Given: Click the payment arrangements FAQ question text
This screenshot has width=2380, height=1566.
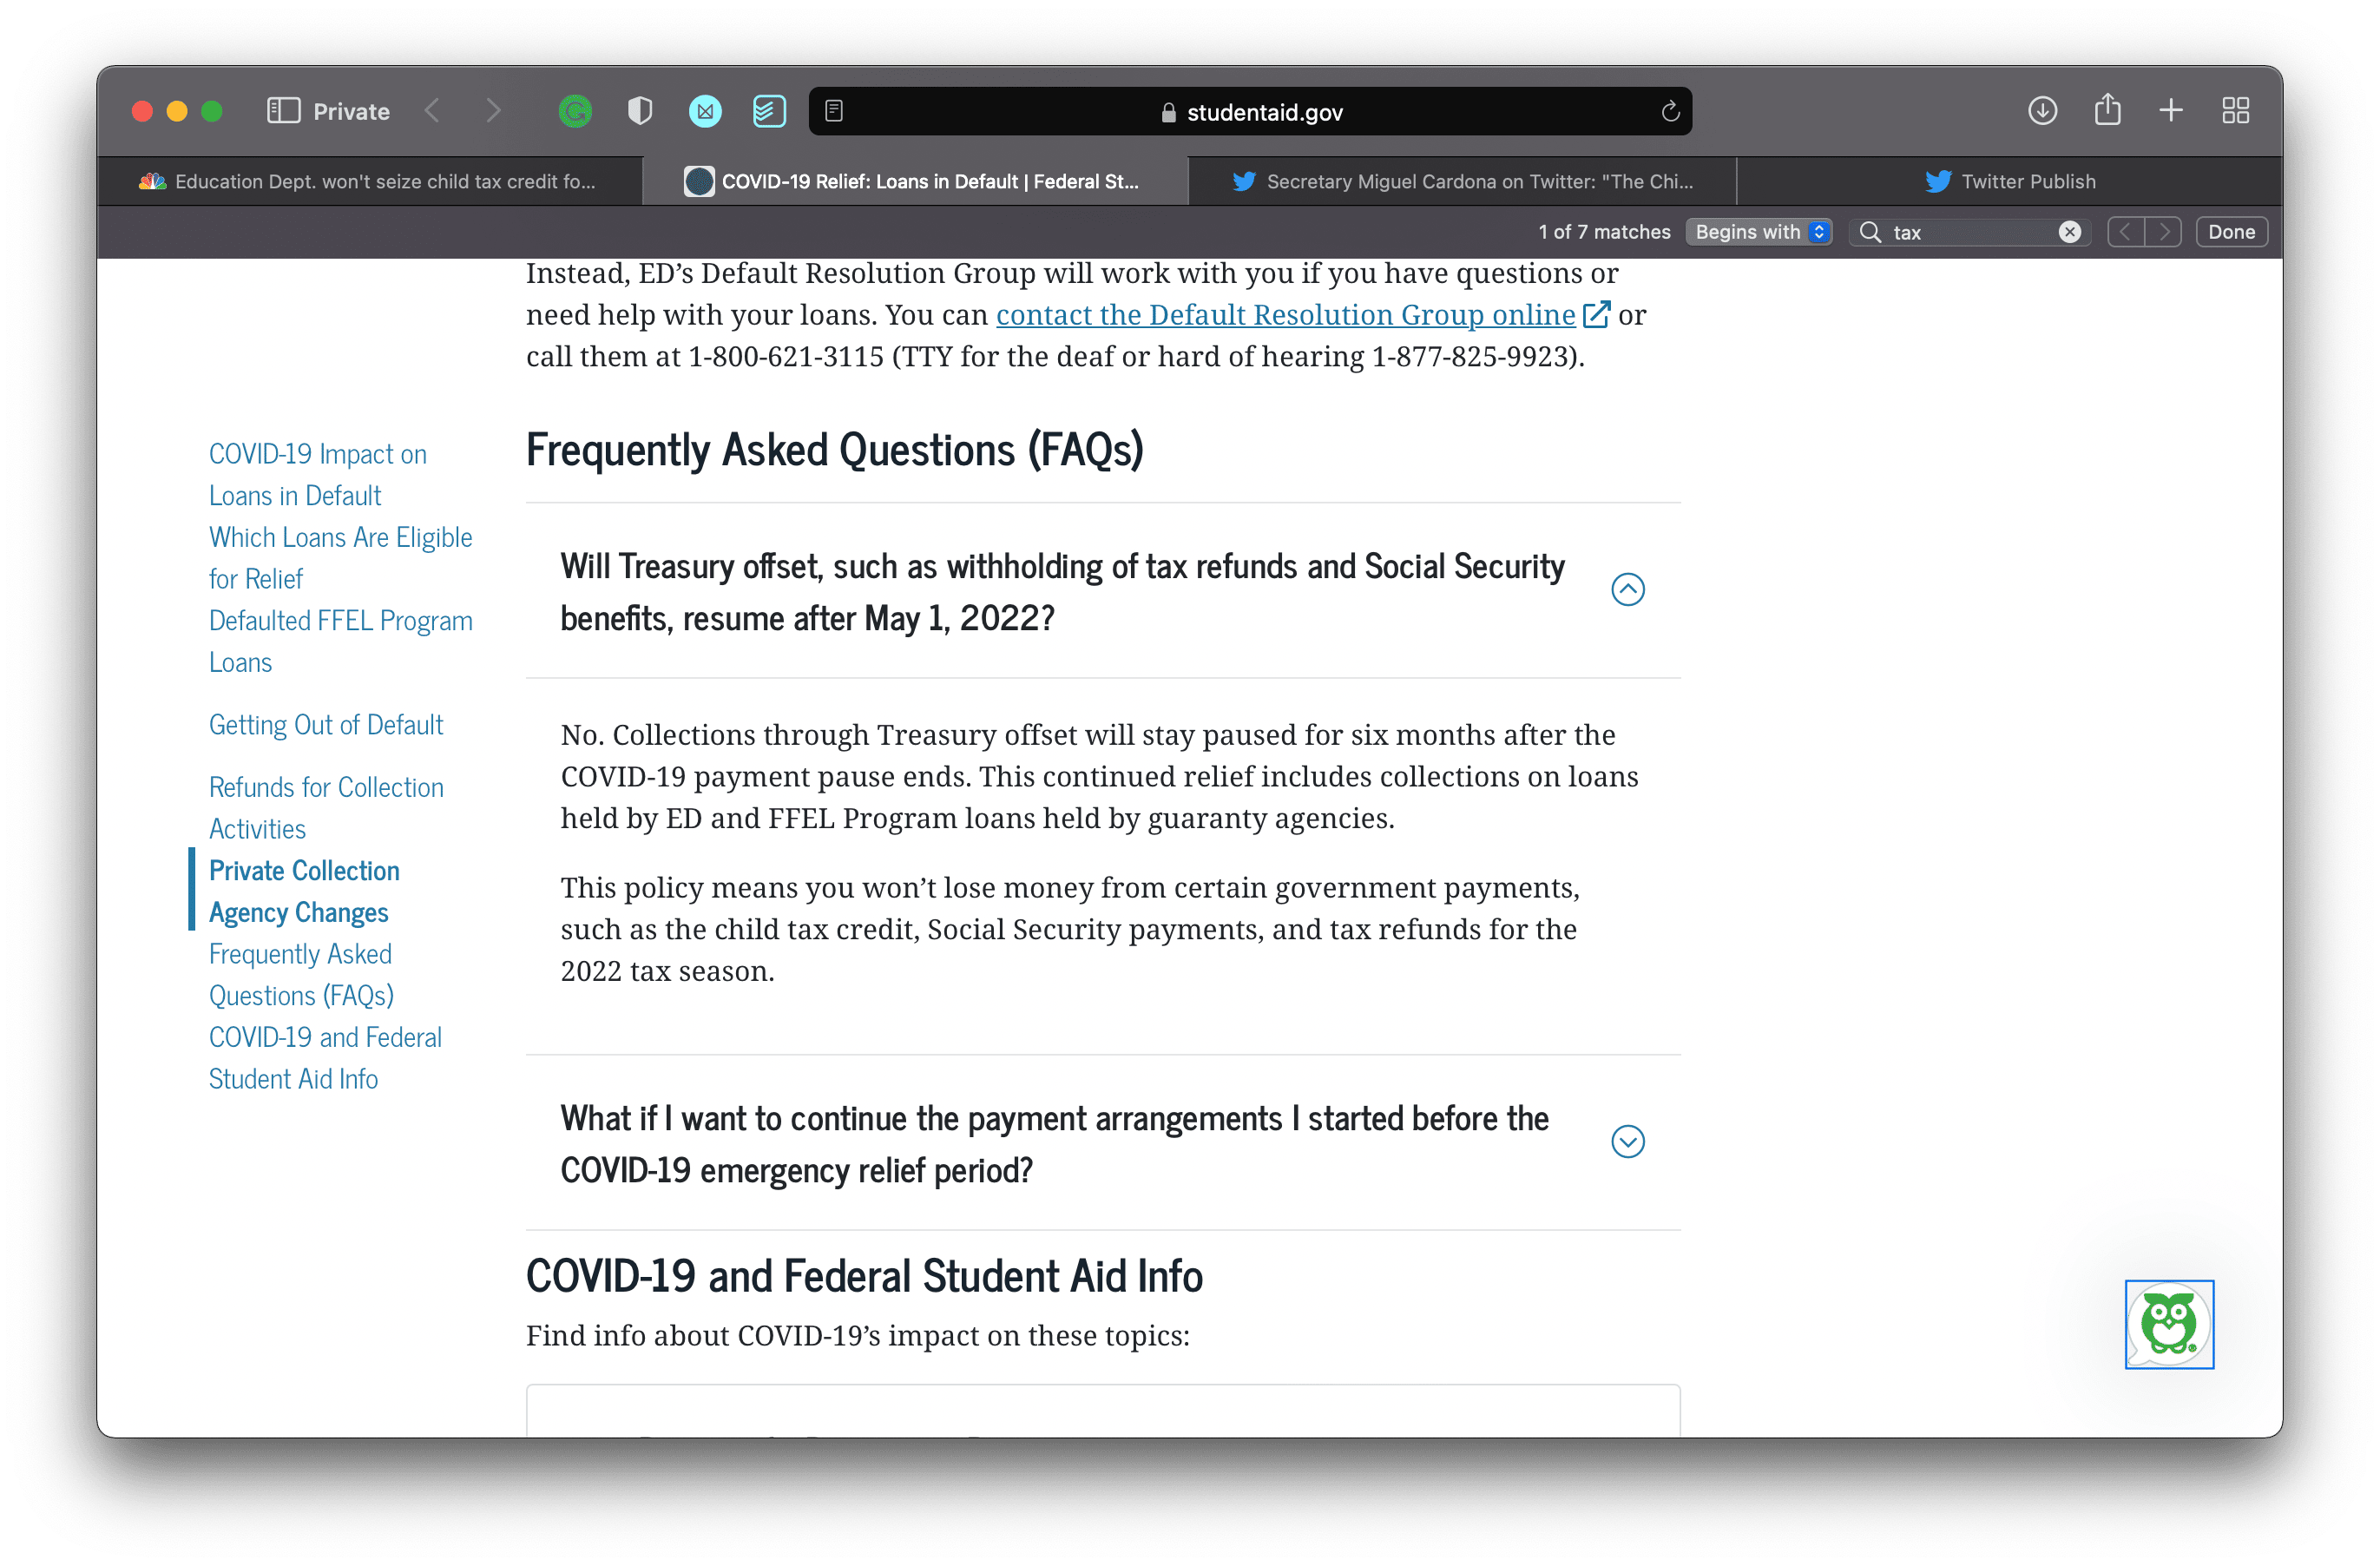Looking at the screenshot, I should pyautogui.click(x=1054, y=1144).
